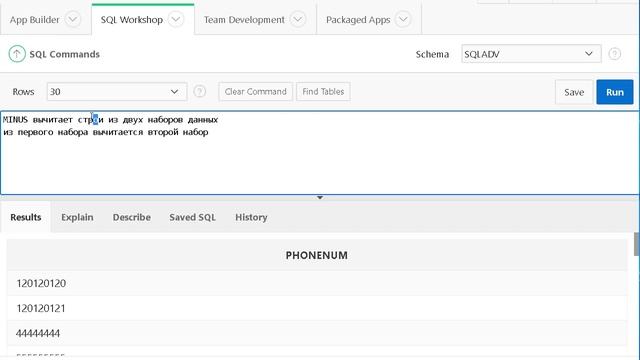Open the Team Development tab
Viewport: 640px width, 360px height.
click(x=244, y=20)
